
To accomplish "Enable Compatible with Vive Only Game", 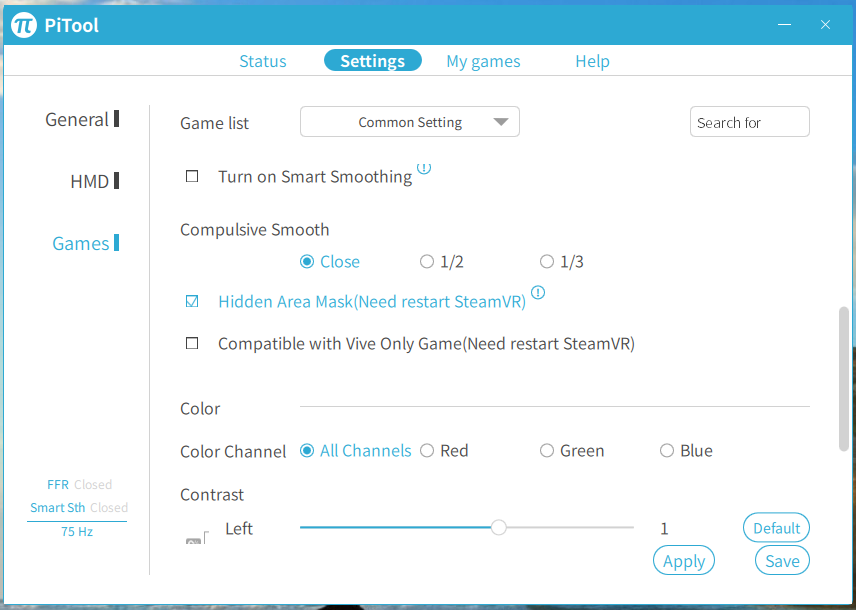I will tap(192, 344).
